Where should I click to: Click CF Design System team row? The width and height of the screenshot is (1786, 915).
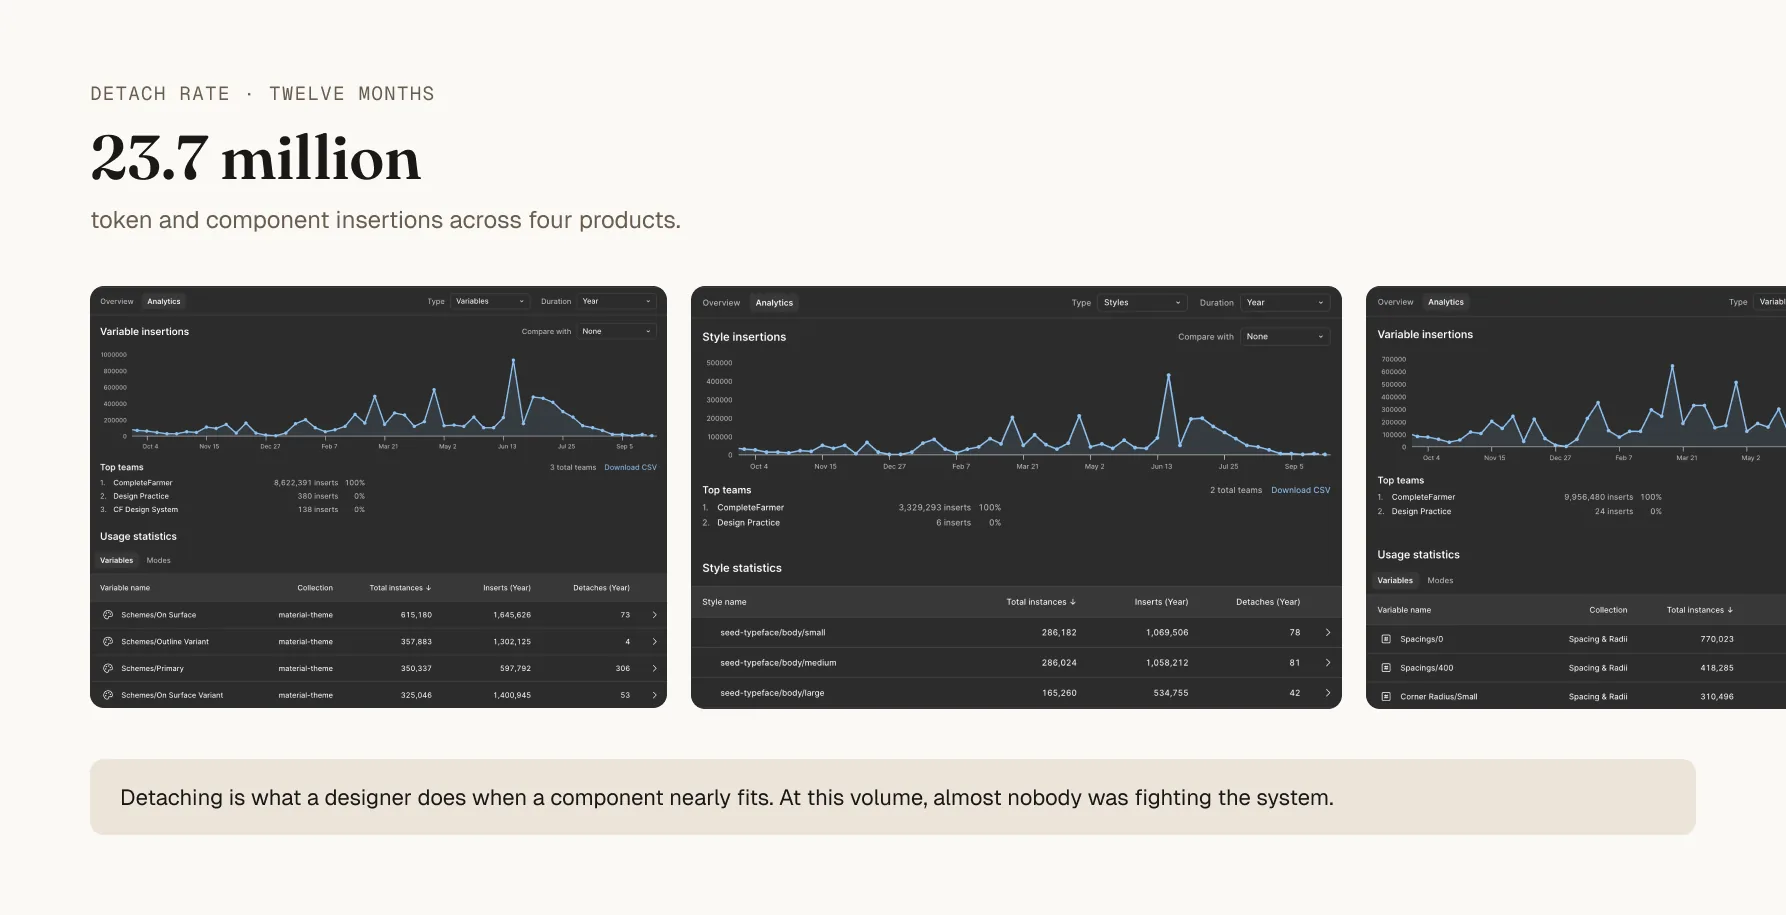click(x=232, y=510)
